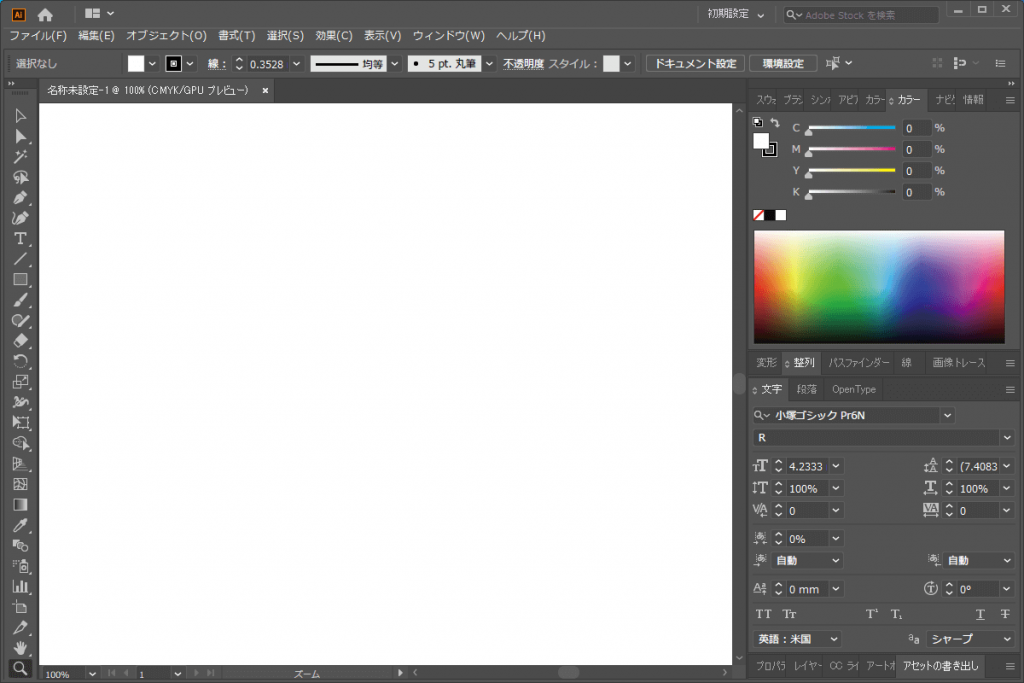Select the Hand tool
The height and width of the screenshot is (683, 1024).
tap(20, 648)
